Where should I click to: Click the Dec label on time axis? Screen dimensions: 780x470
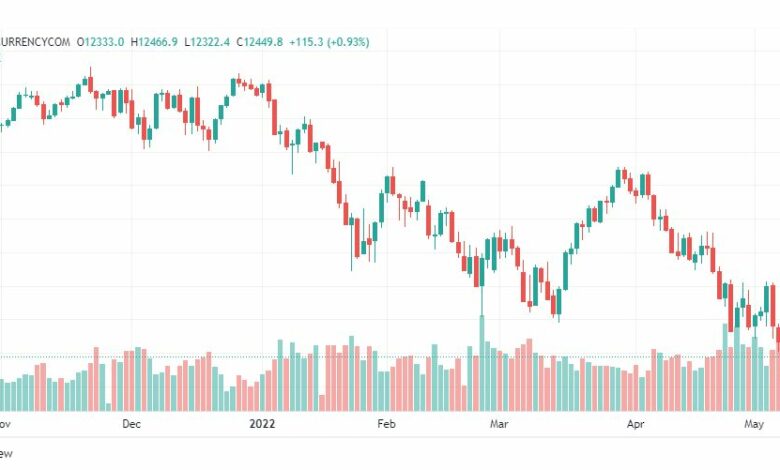point(131,424)
